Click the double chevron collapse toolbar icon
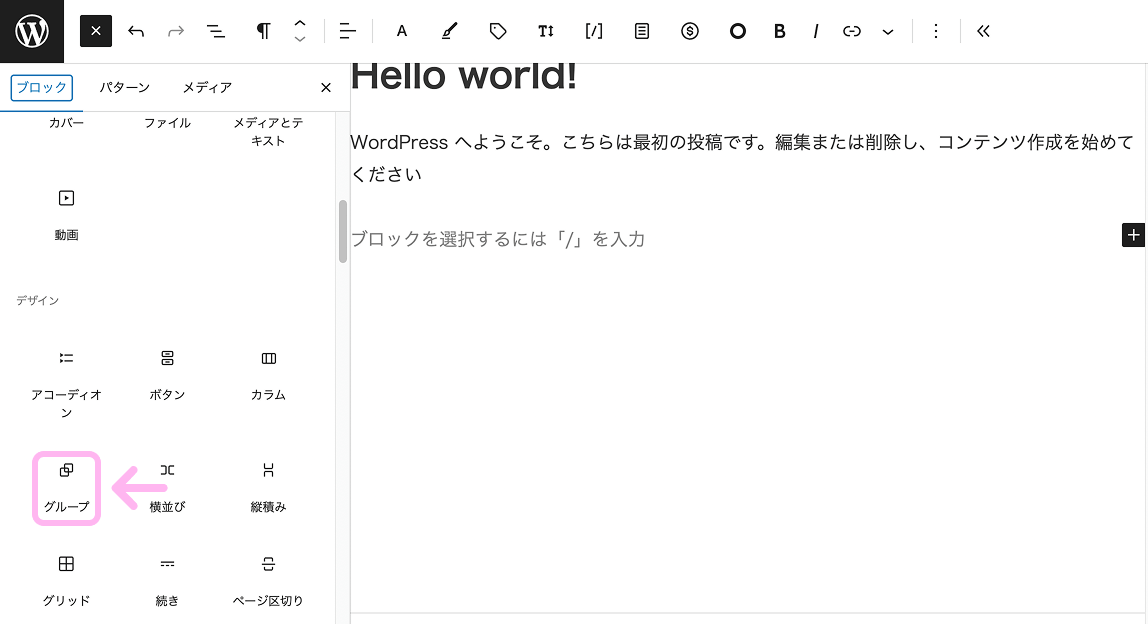Image resolution: width=1148 pixels, height=624 pixels. point(983,31)
